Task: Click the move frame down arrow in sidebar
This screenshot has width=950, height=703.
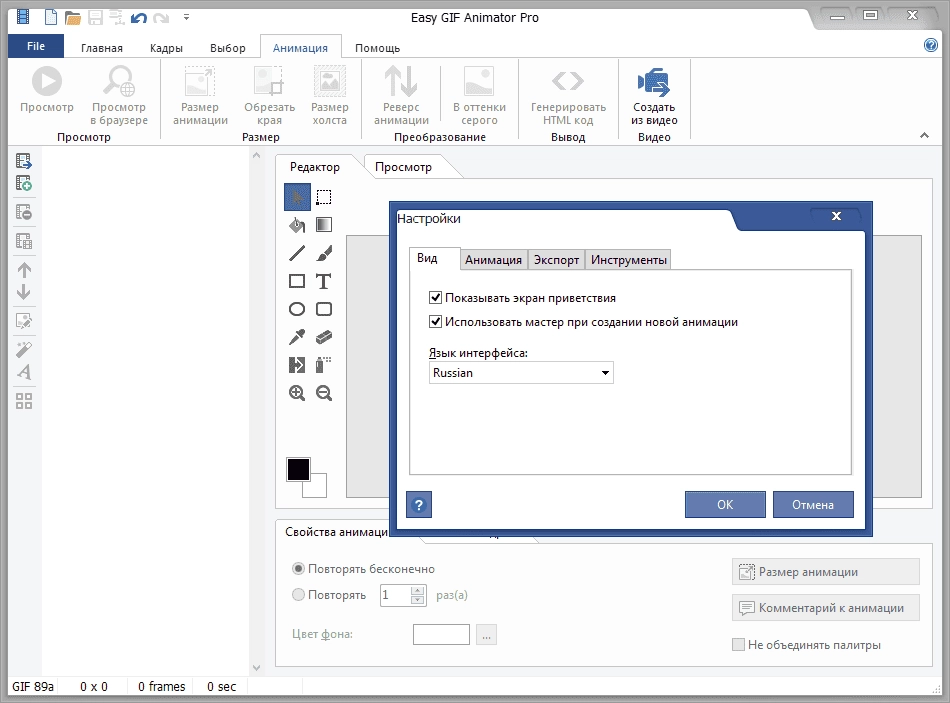Action: (x=24, y=292)
